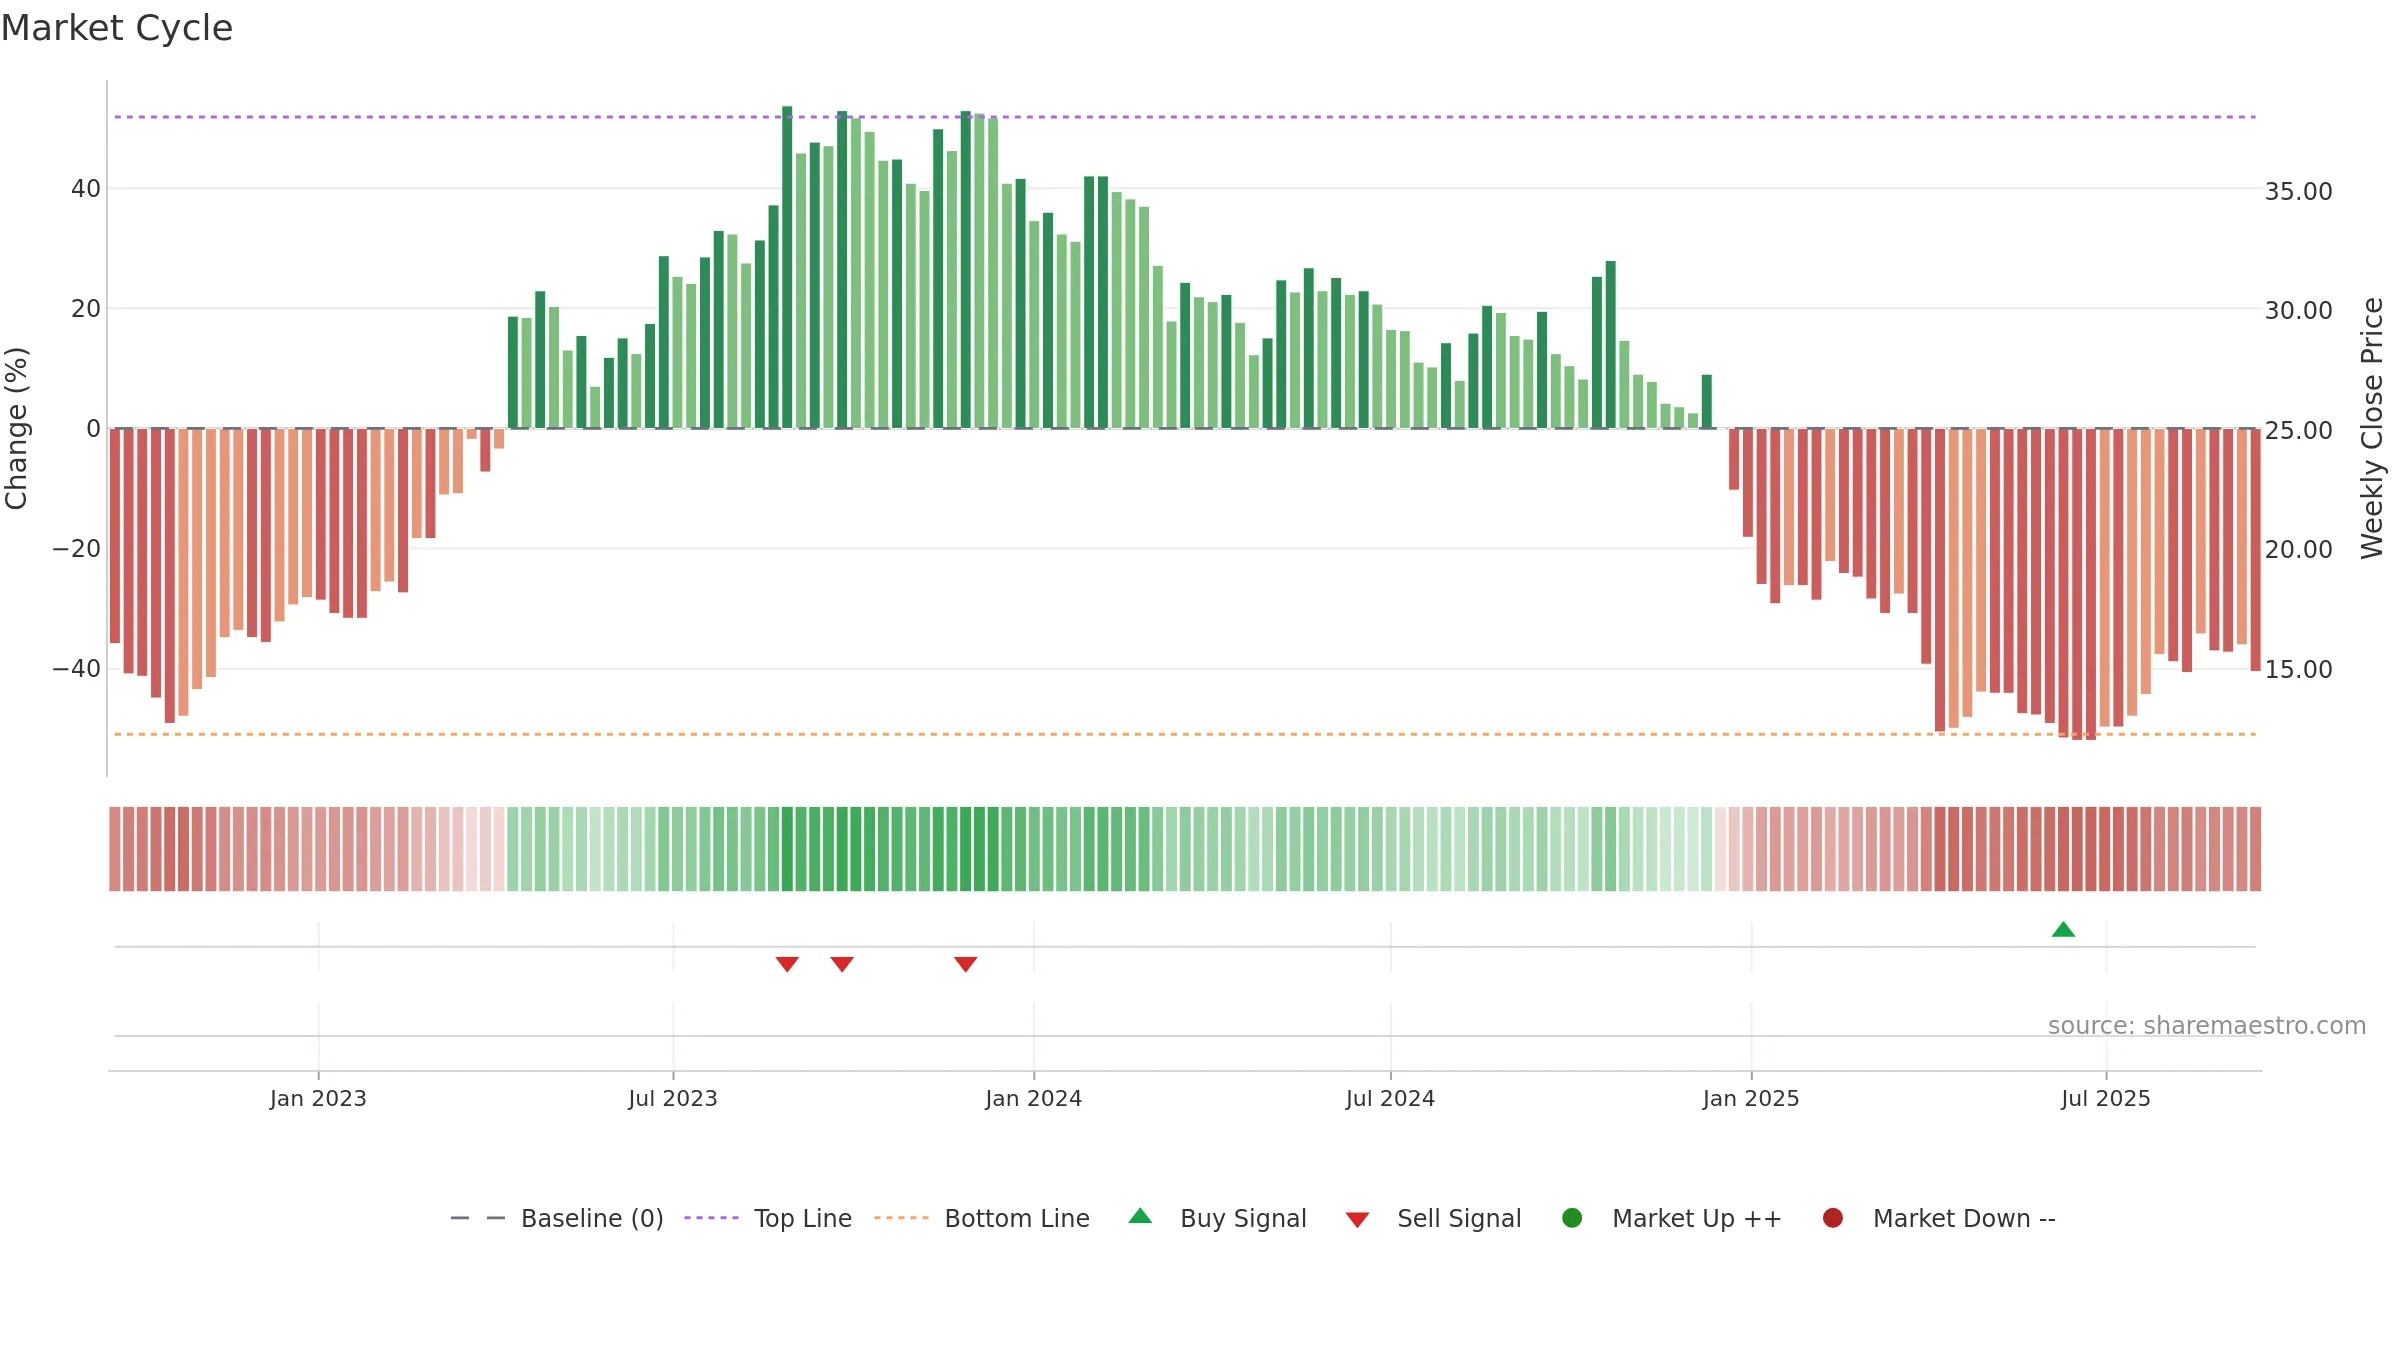Click the green Buy Signal legend triangle

click(x=1140, y=1216)
